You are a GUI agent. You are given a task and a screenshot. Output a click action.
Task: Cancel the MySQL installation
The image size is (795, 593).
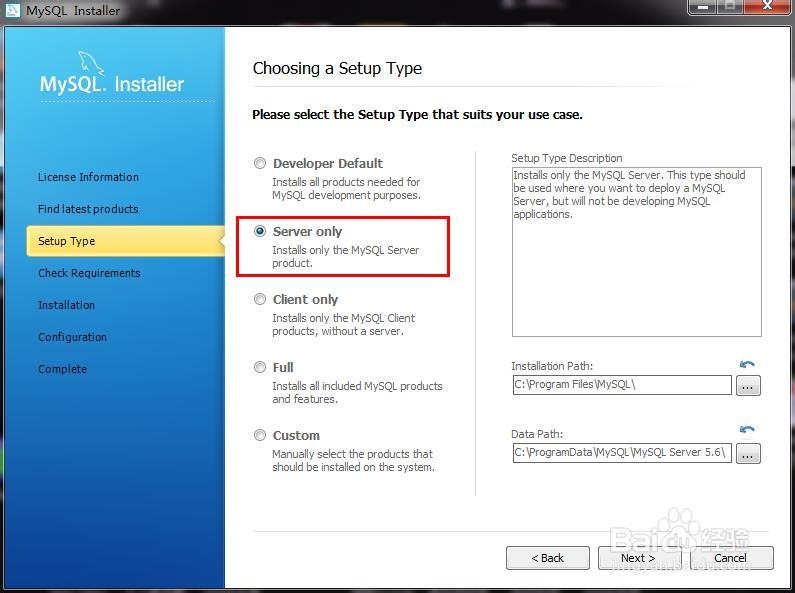pyautogui.click(x=731, y=558)
